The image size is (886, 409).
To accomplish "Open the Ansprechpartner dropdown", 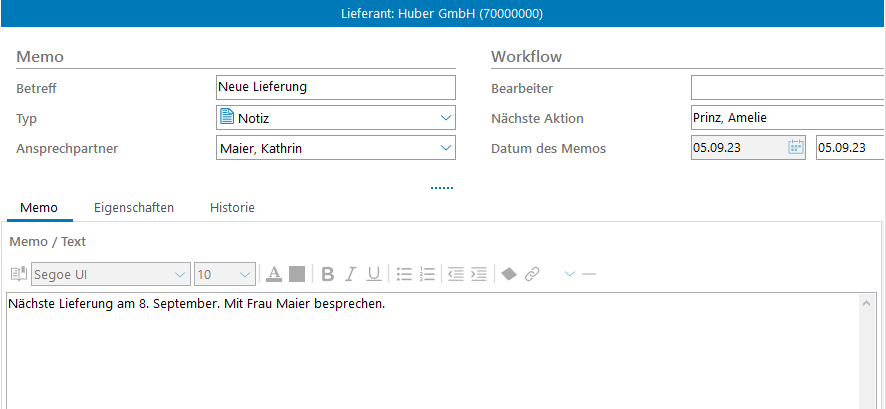I will (445, 149).
